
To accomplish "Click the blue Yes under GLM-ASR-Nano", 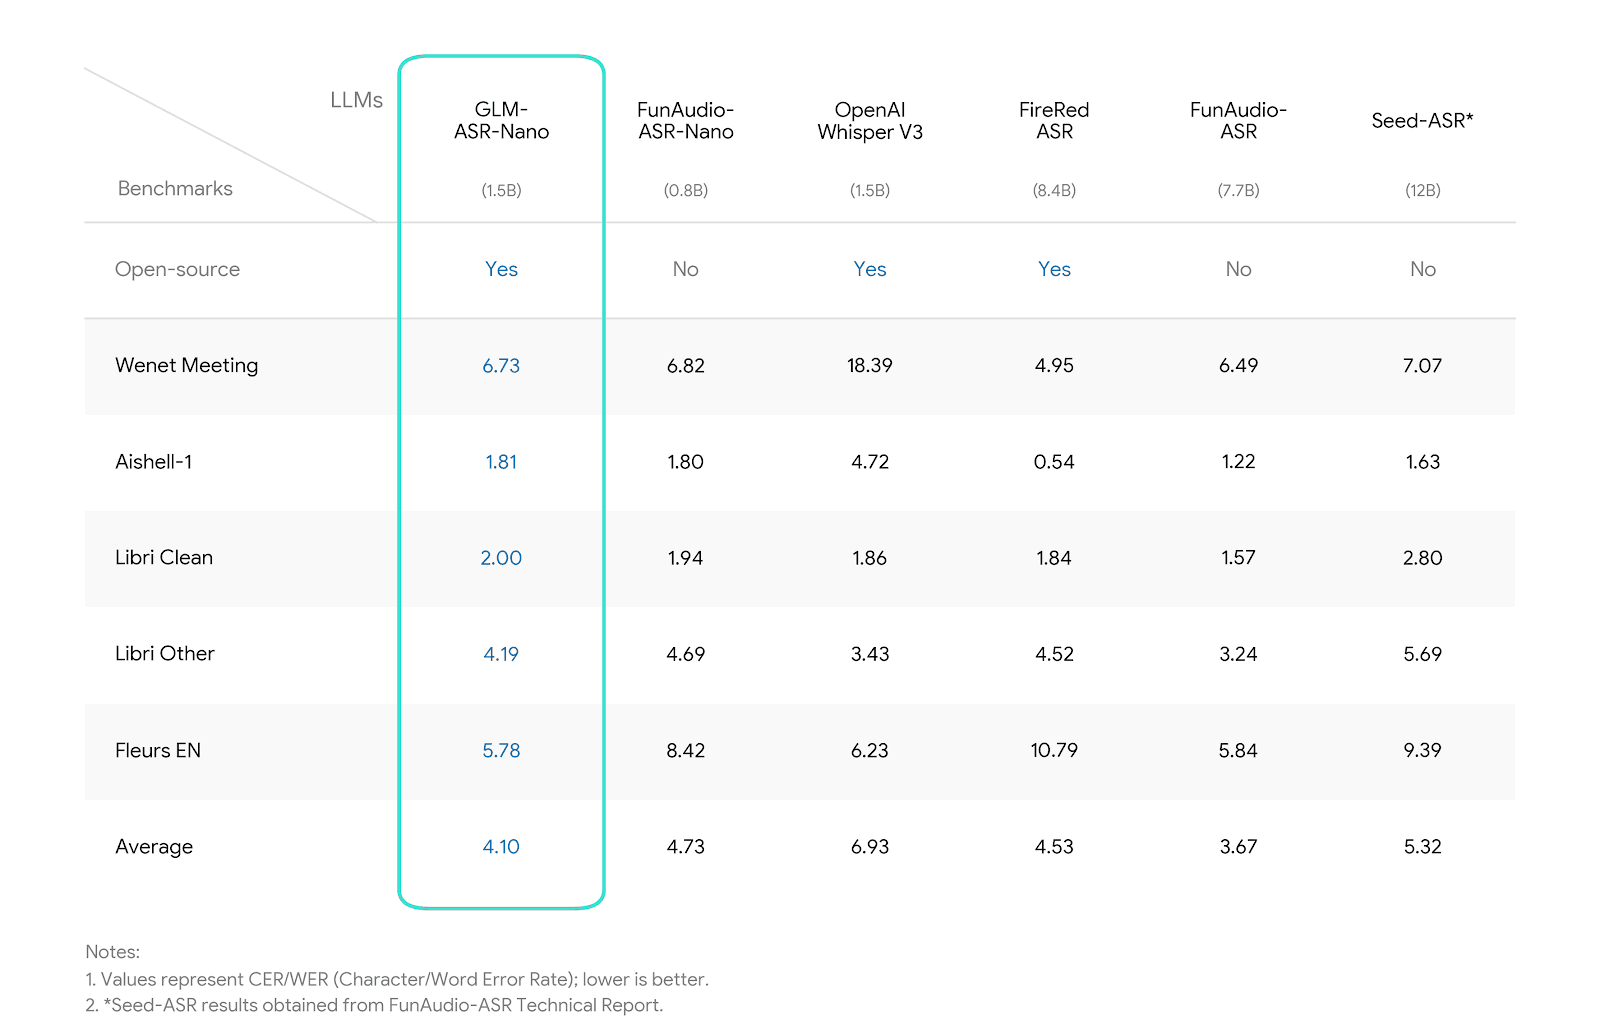I will [x=501, y=269].
